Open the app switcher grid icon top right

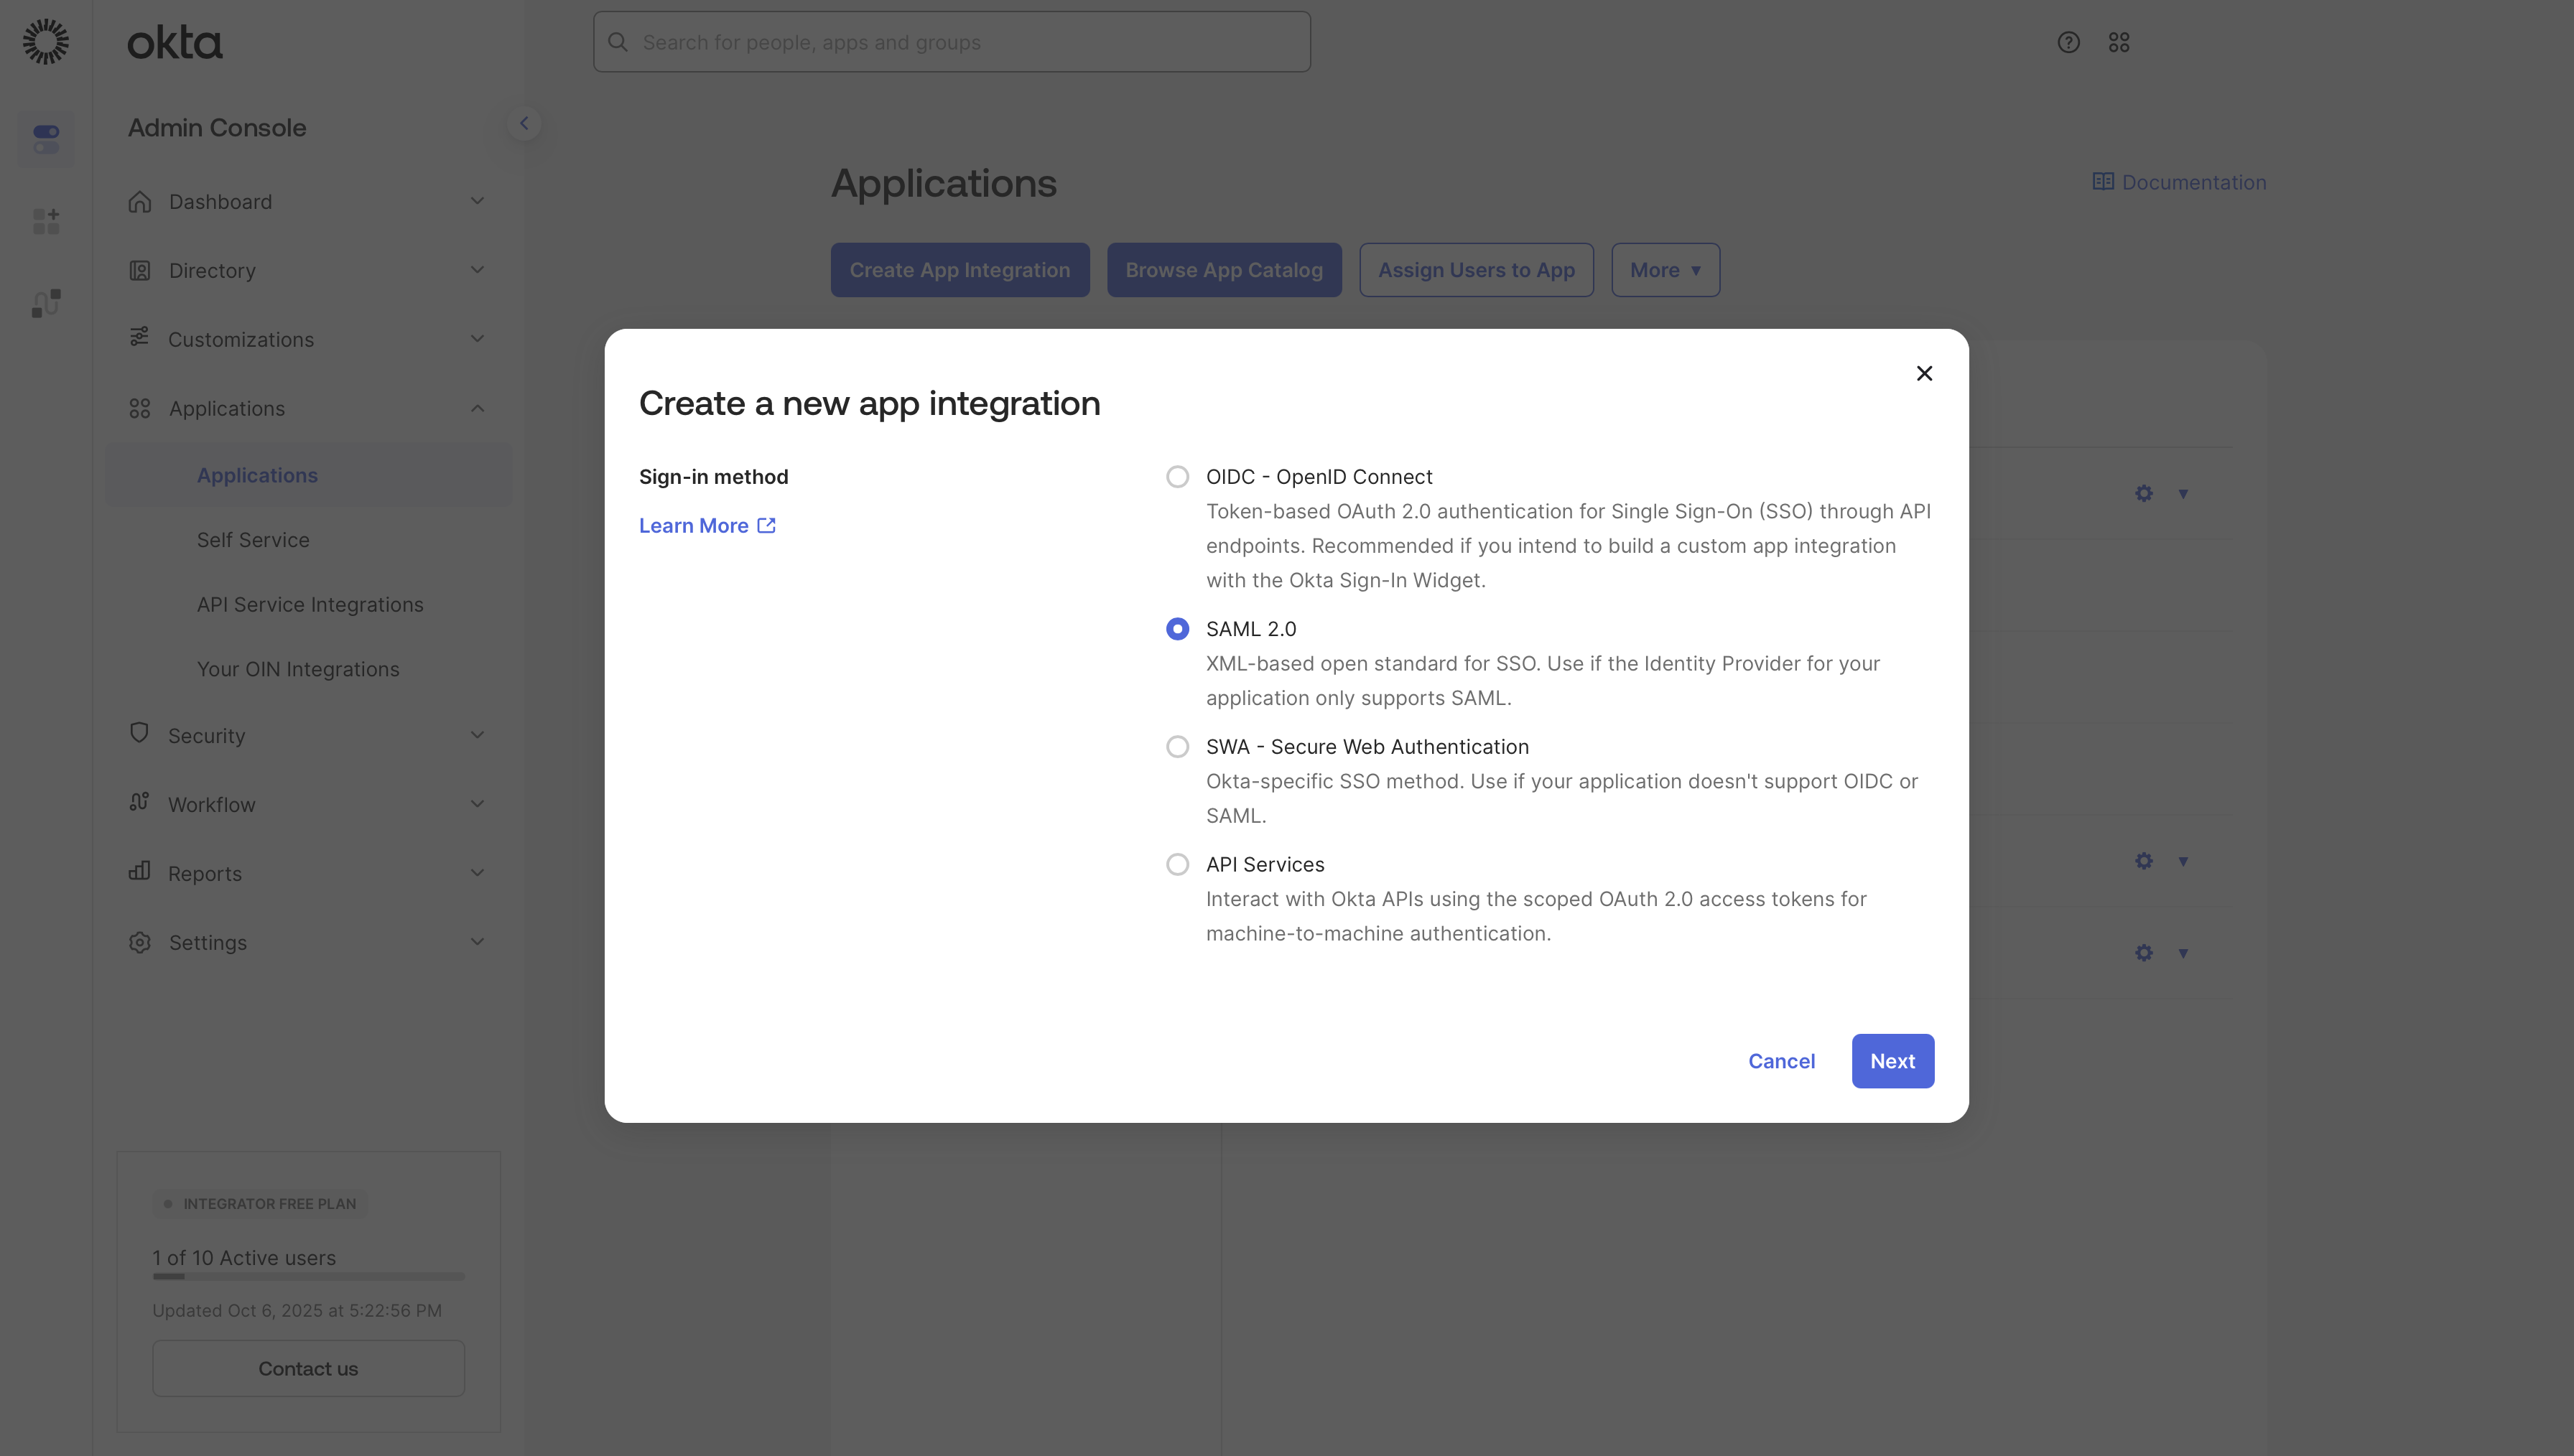(x=2119, y=42)
